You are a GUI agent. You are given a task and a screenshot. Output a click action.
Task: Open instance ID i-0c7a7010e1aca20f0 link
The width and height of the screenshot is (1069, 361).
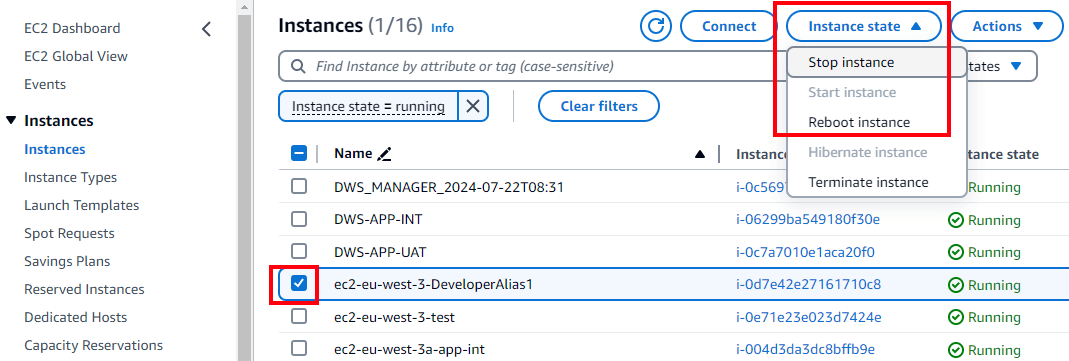click(805, 252)
